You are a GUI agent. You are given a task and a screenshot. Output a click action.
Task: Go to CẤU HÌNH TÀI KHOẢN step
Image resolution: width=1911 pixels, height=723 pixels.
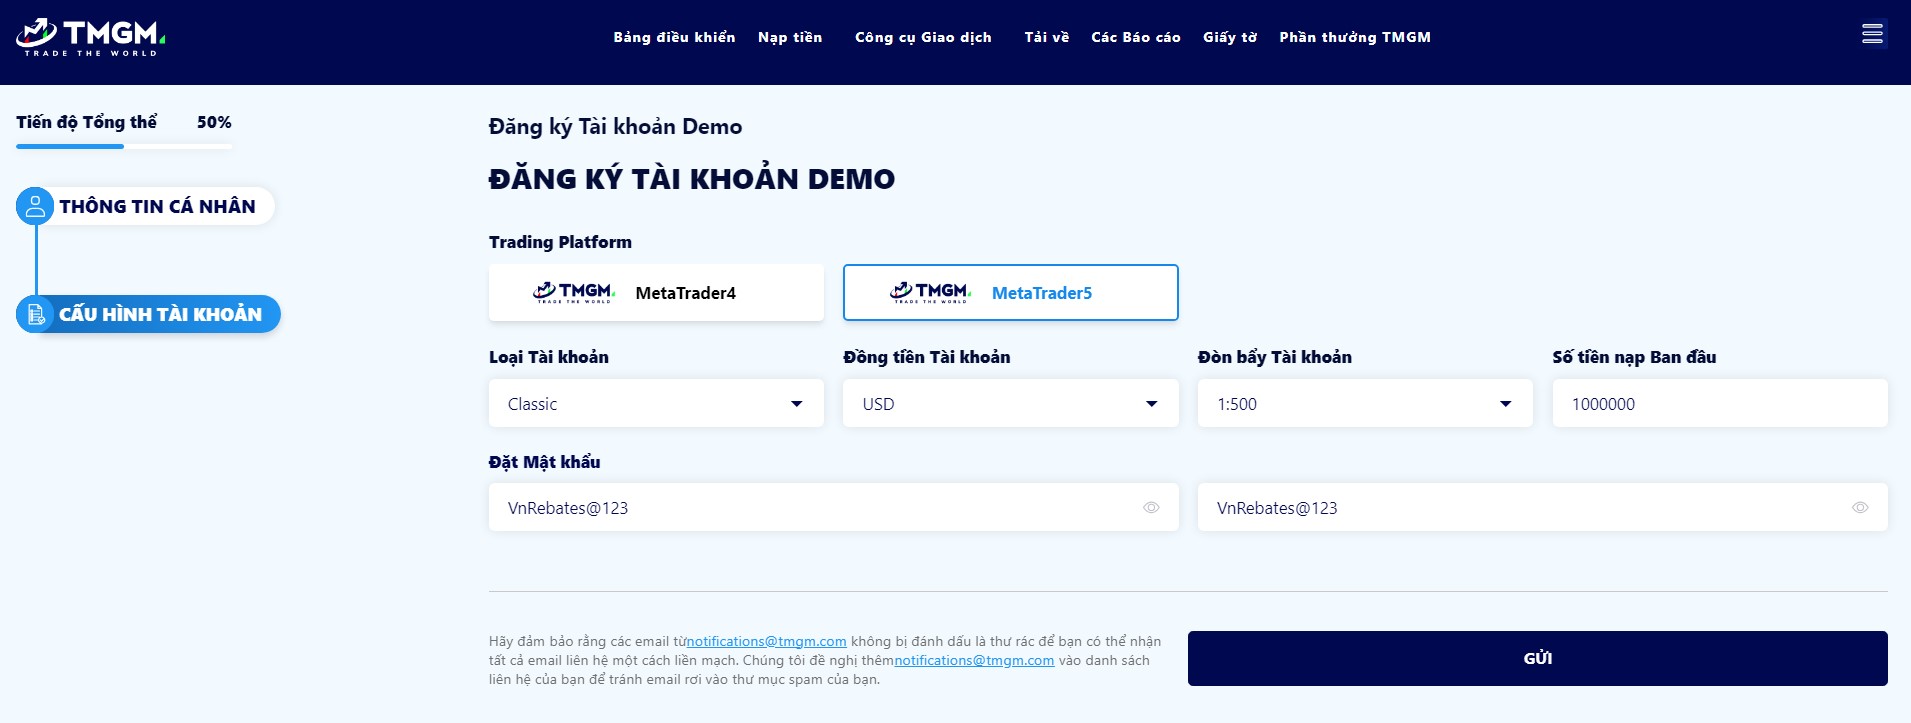tap(148, 314)
